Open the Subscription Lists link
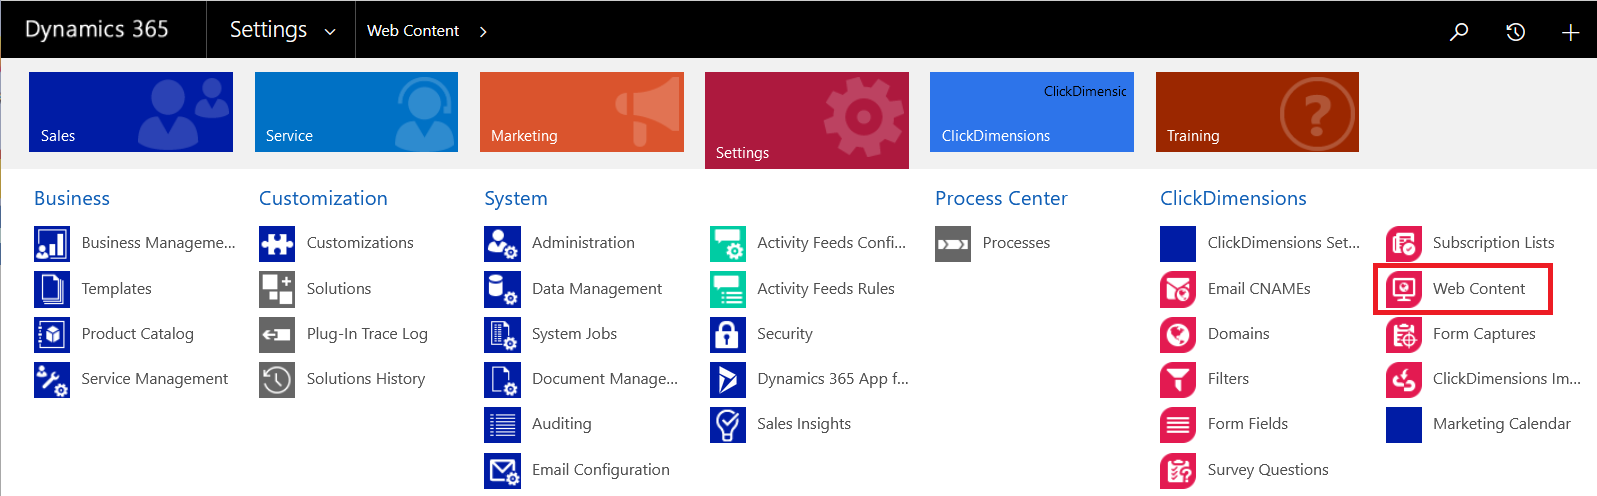The image size is (1597, 496). pos(1494,243)
